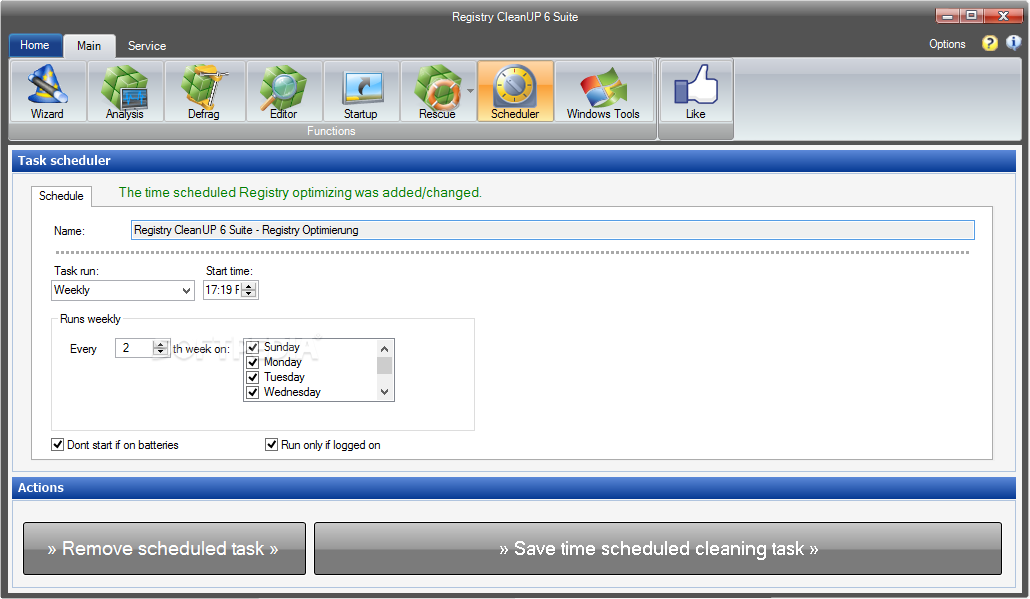
Task: Click Save time scheduled cleaning task
Action: 658,548
